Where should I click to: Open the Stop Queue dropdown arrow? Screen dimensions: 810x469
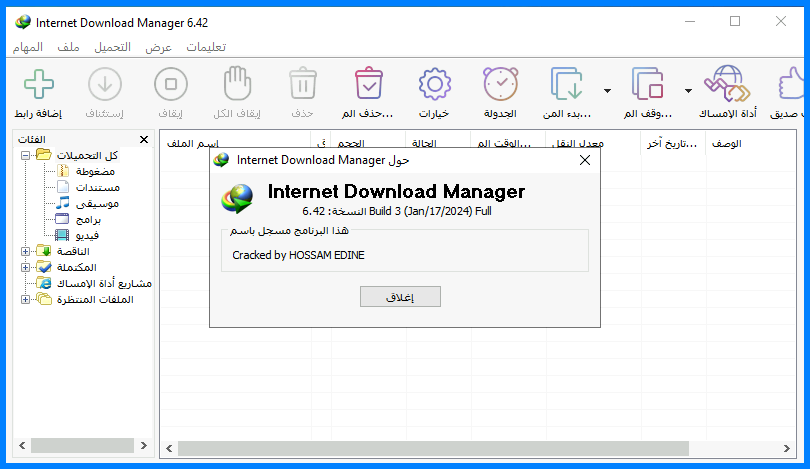(x=688, y=91)
